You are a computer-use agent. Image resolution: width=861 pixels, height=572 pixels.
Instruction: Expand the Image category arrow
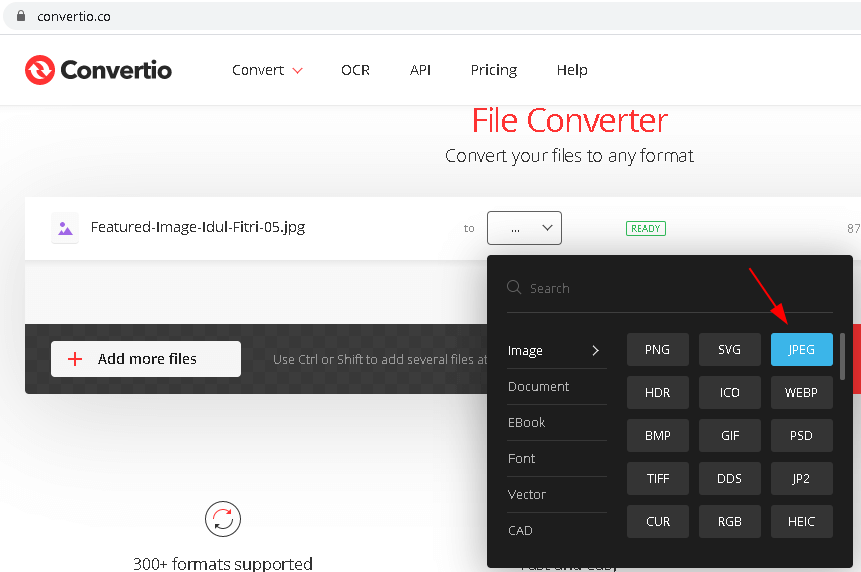tap(595, 350)
